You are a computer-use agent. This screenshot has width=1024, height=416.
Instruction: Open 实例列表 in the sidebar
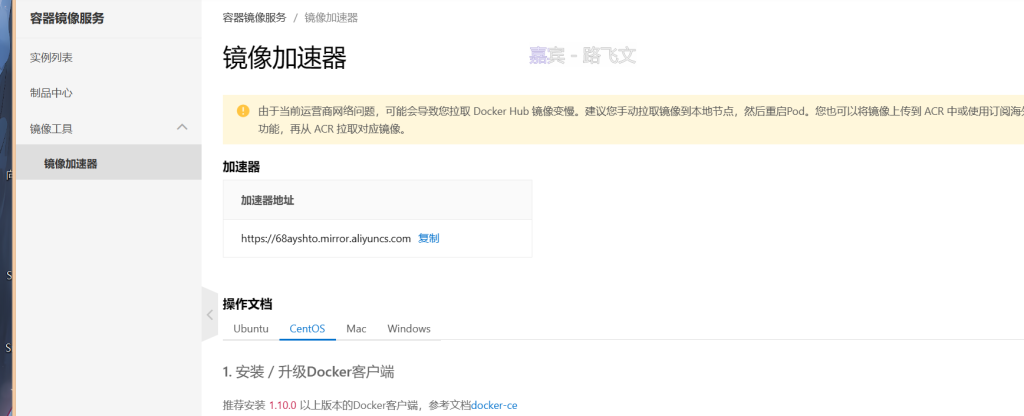click(51, 58)
